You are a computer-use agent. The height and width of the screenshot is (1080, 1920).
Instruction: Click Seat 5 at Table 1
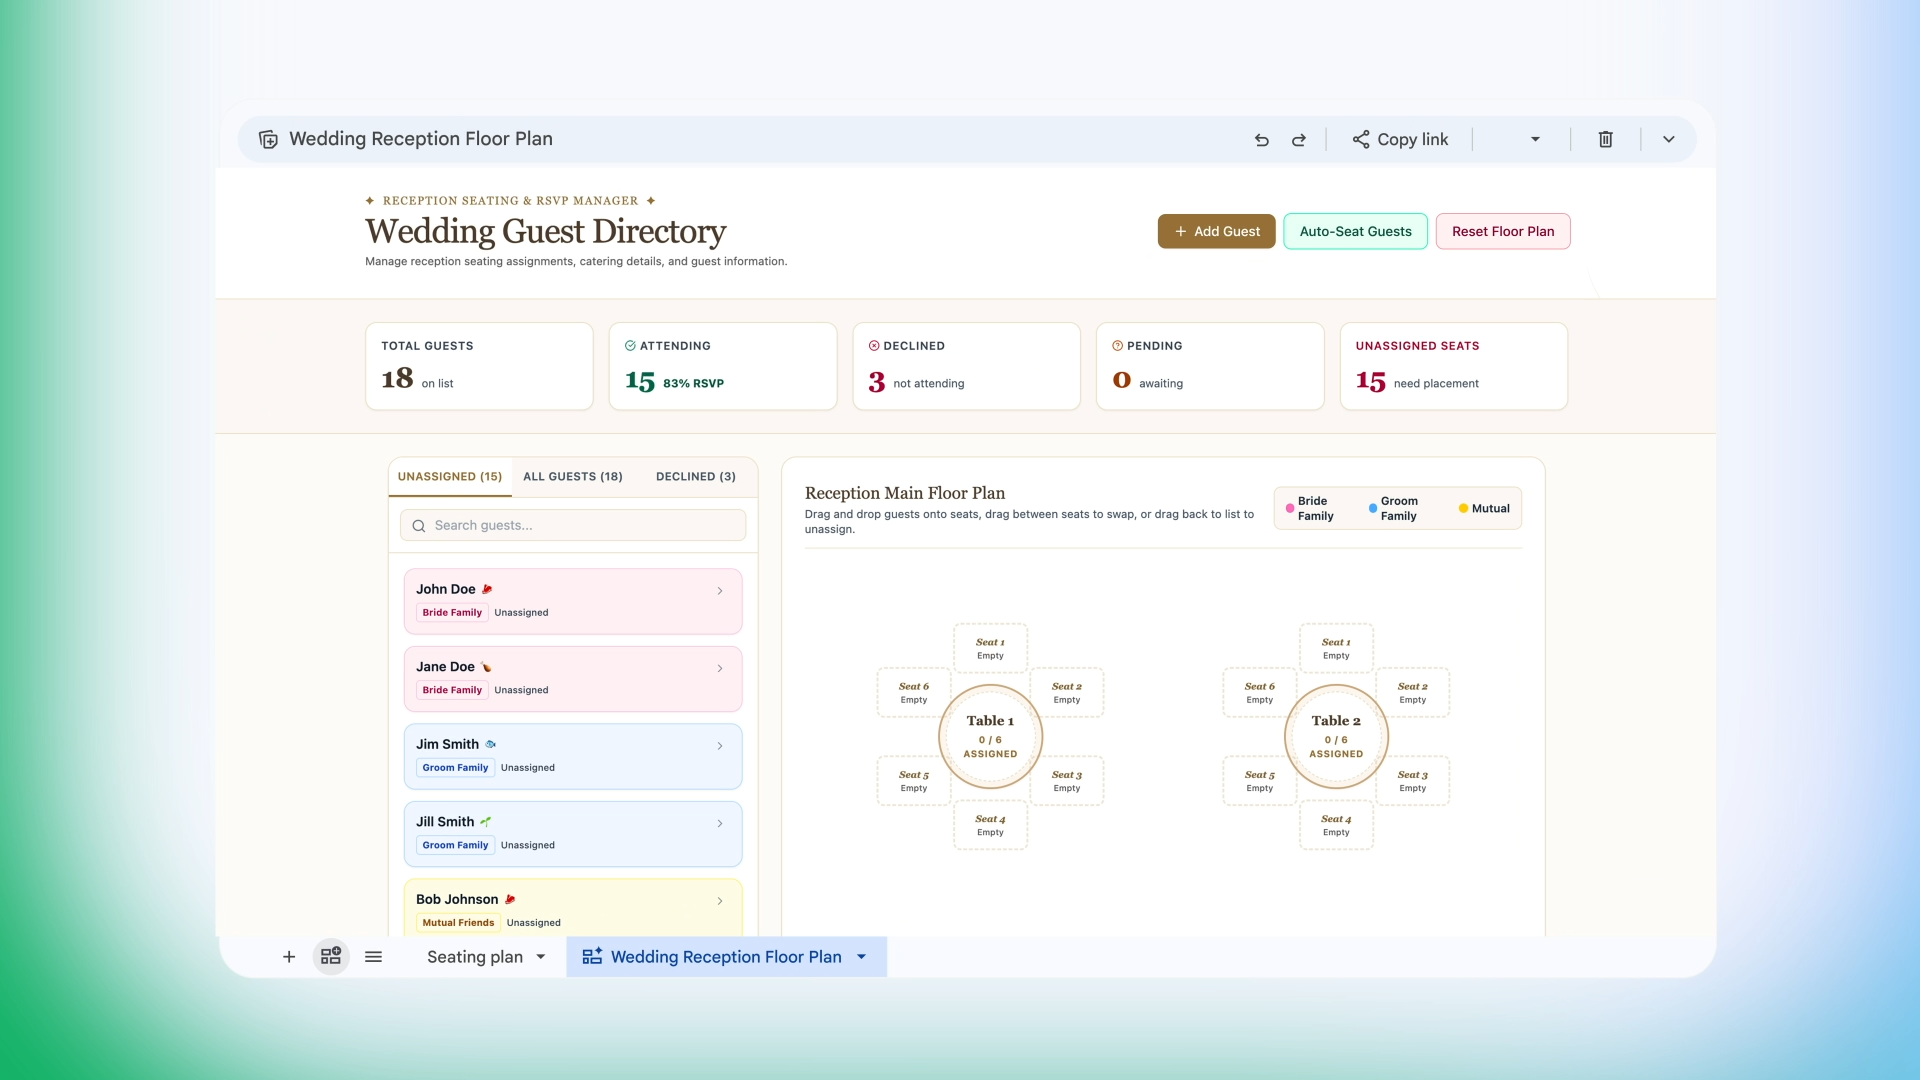[x=914, y=780]
